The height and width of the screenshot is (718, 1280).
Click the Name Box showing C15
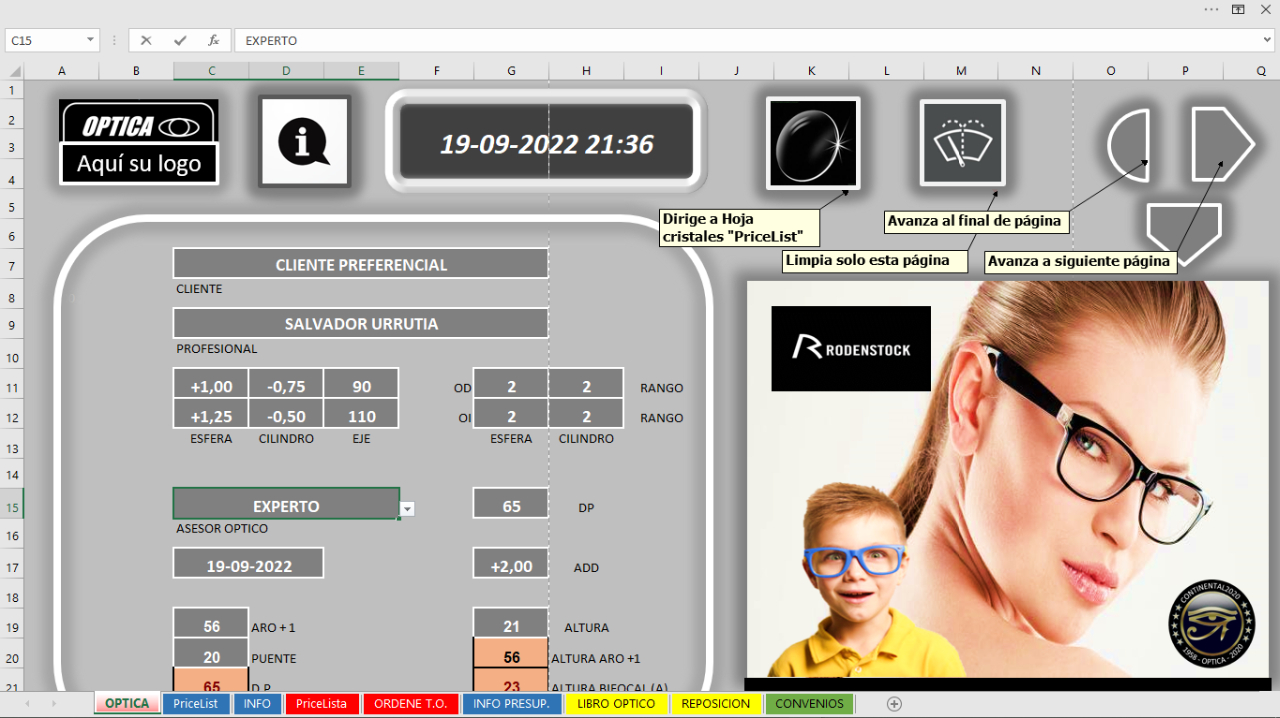[46, 41]
